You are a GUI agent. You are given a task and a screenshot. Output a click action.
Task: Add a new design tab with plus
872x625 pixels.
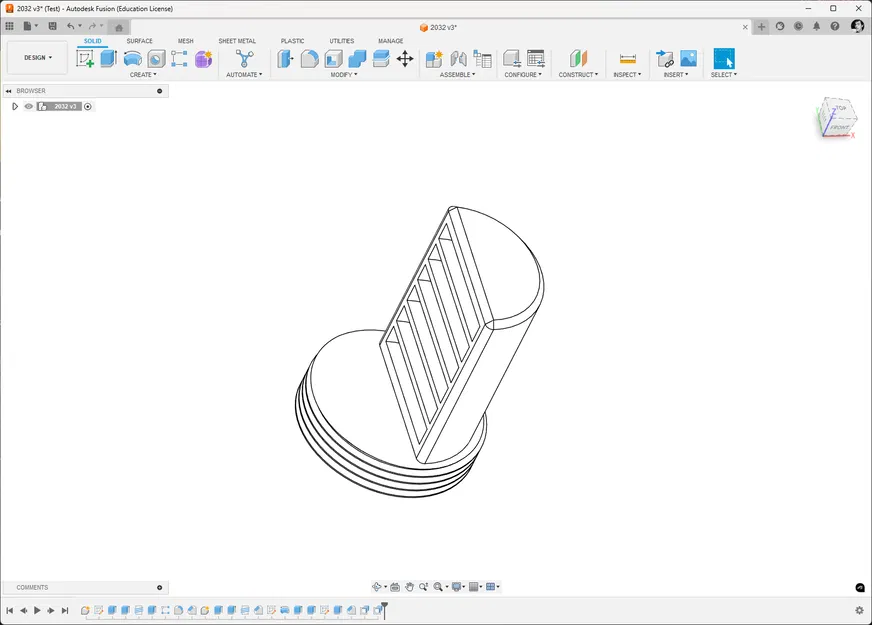click(761, 27)
